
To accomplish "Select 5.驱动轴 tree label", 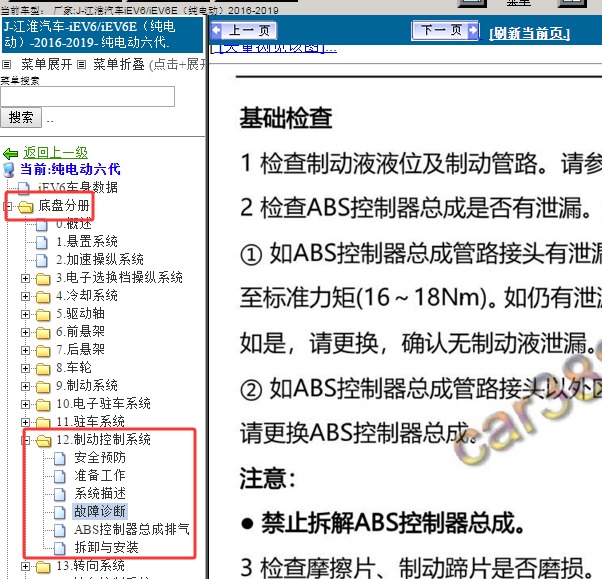I will [x=80, y=313].
